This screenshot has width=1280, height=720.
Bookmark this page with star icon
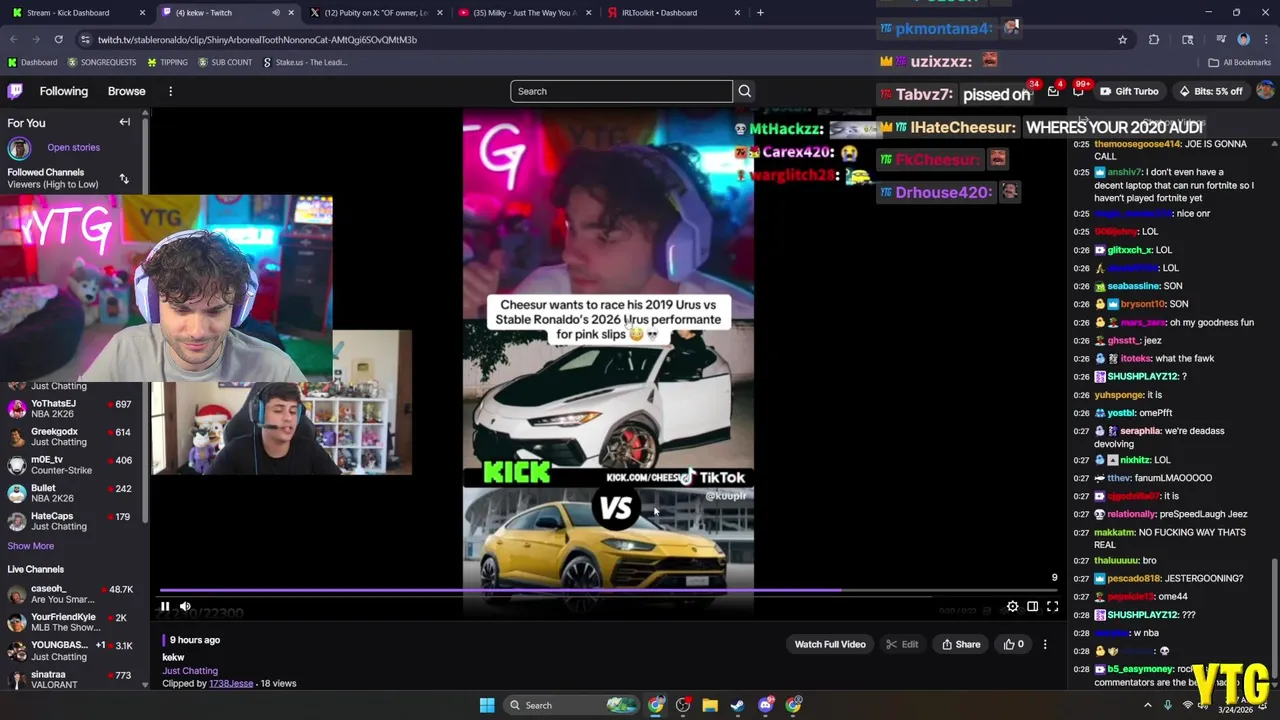click(x=1122, y=40)
